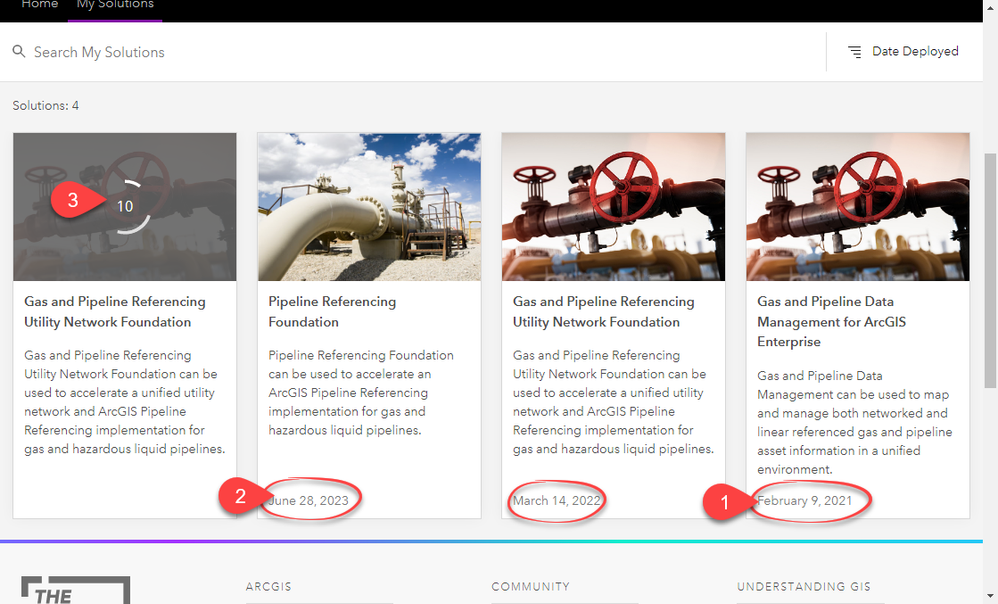Screen dimensions: 998x604
Task: Click the ARCGIS footer heading
Action: [269, 586]
